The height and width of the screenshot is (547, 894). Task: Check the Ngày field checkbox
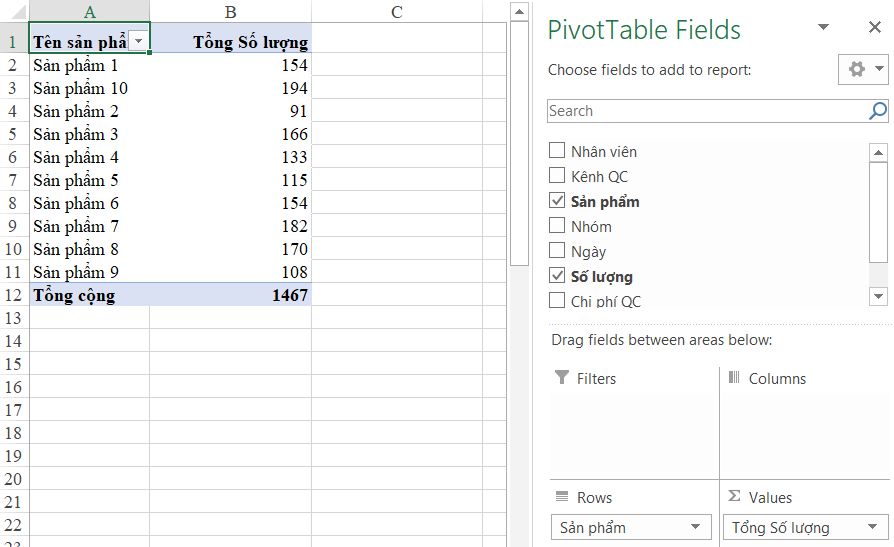(x=556, y=251)
